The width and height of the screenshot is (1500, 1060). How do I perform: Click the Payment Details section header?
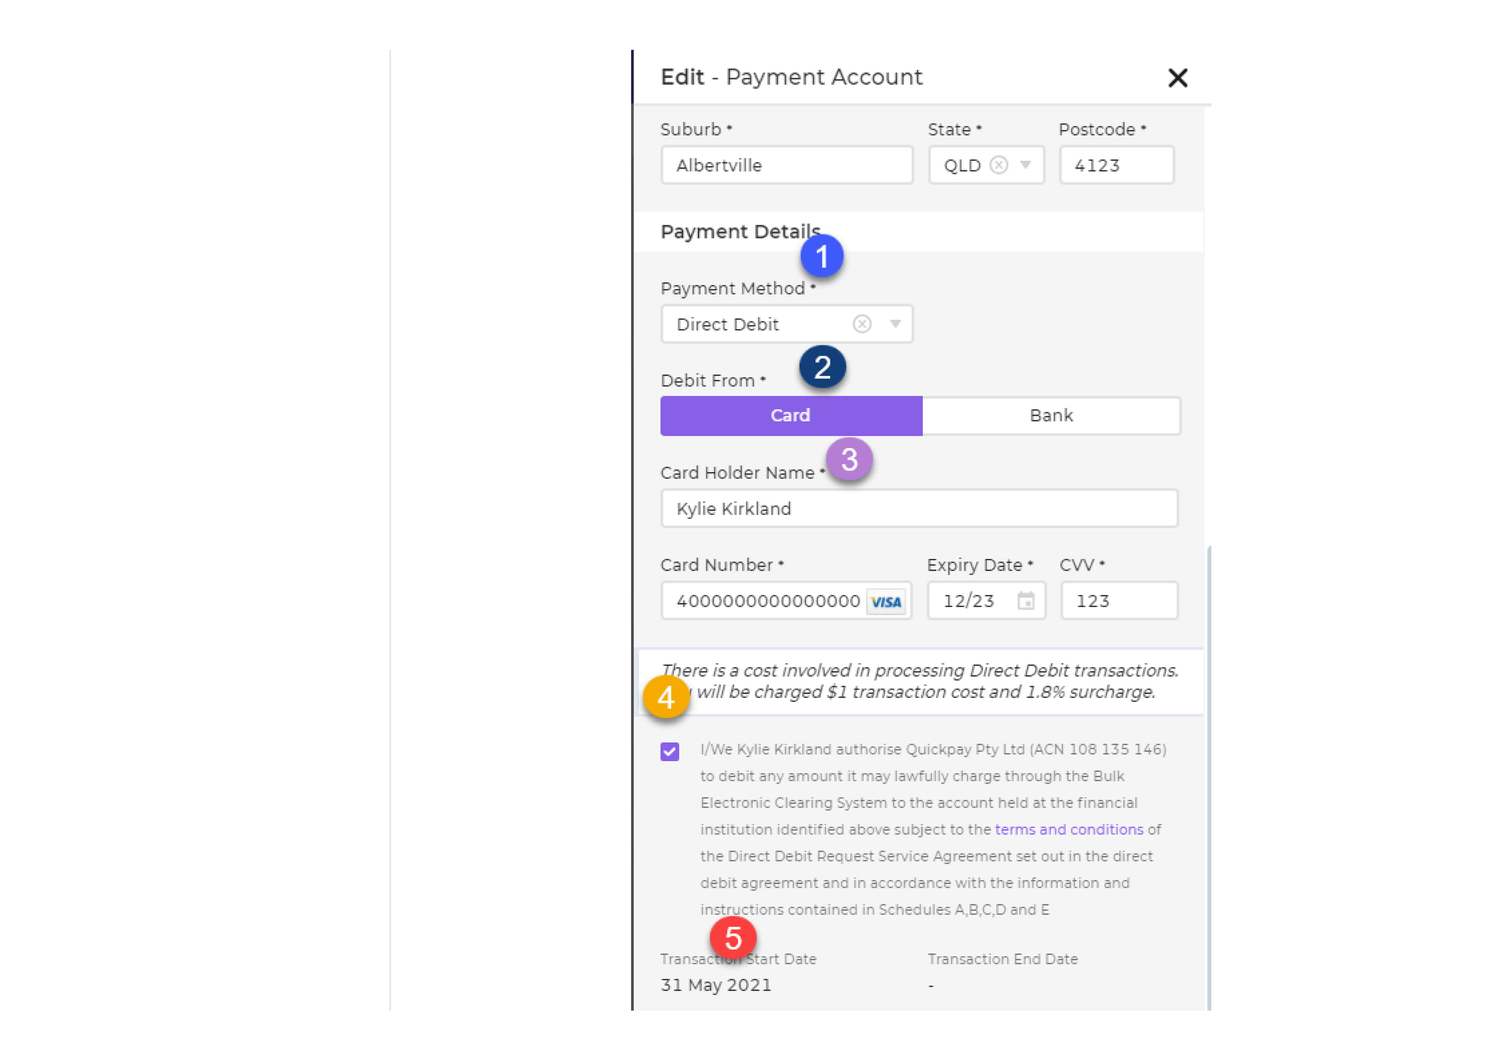tap(740, 231)
